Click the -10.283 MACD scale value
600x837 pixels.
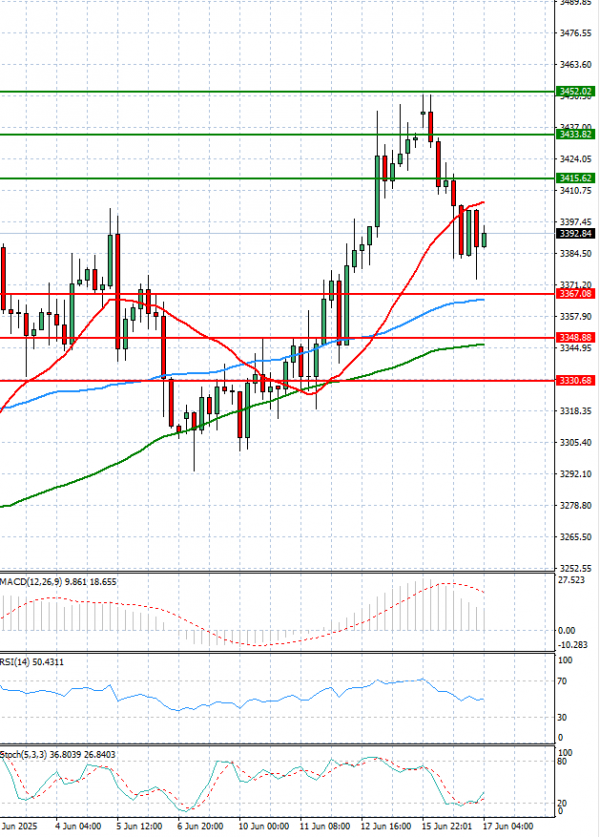coord(573,645)
